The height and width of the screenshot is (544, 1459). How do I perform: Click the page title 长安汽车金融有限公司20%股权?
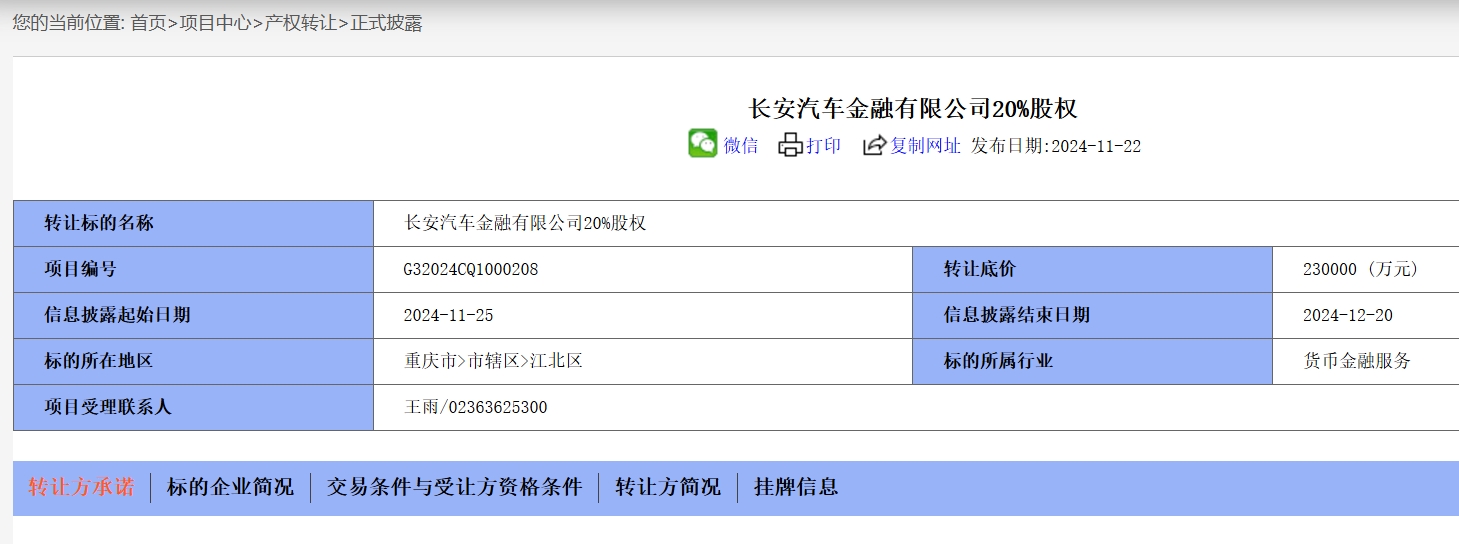click(913, 108)
